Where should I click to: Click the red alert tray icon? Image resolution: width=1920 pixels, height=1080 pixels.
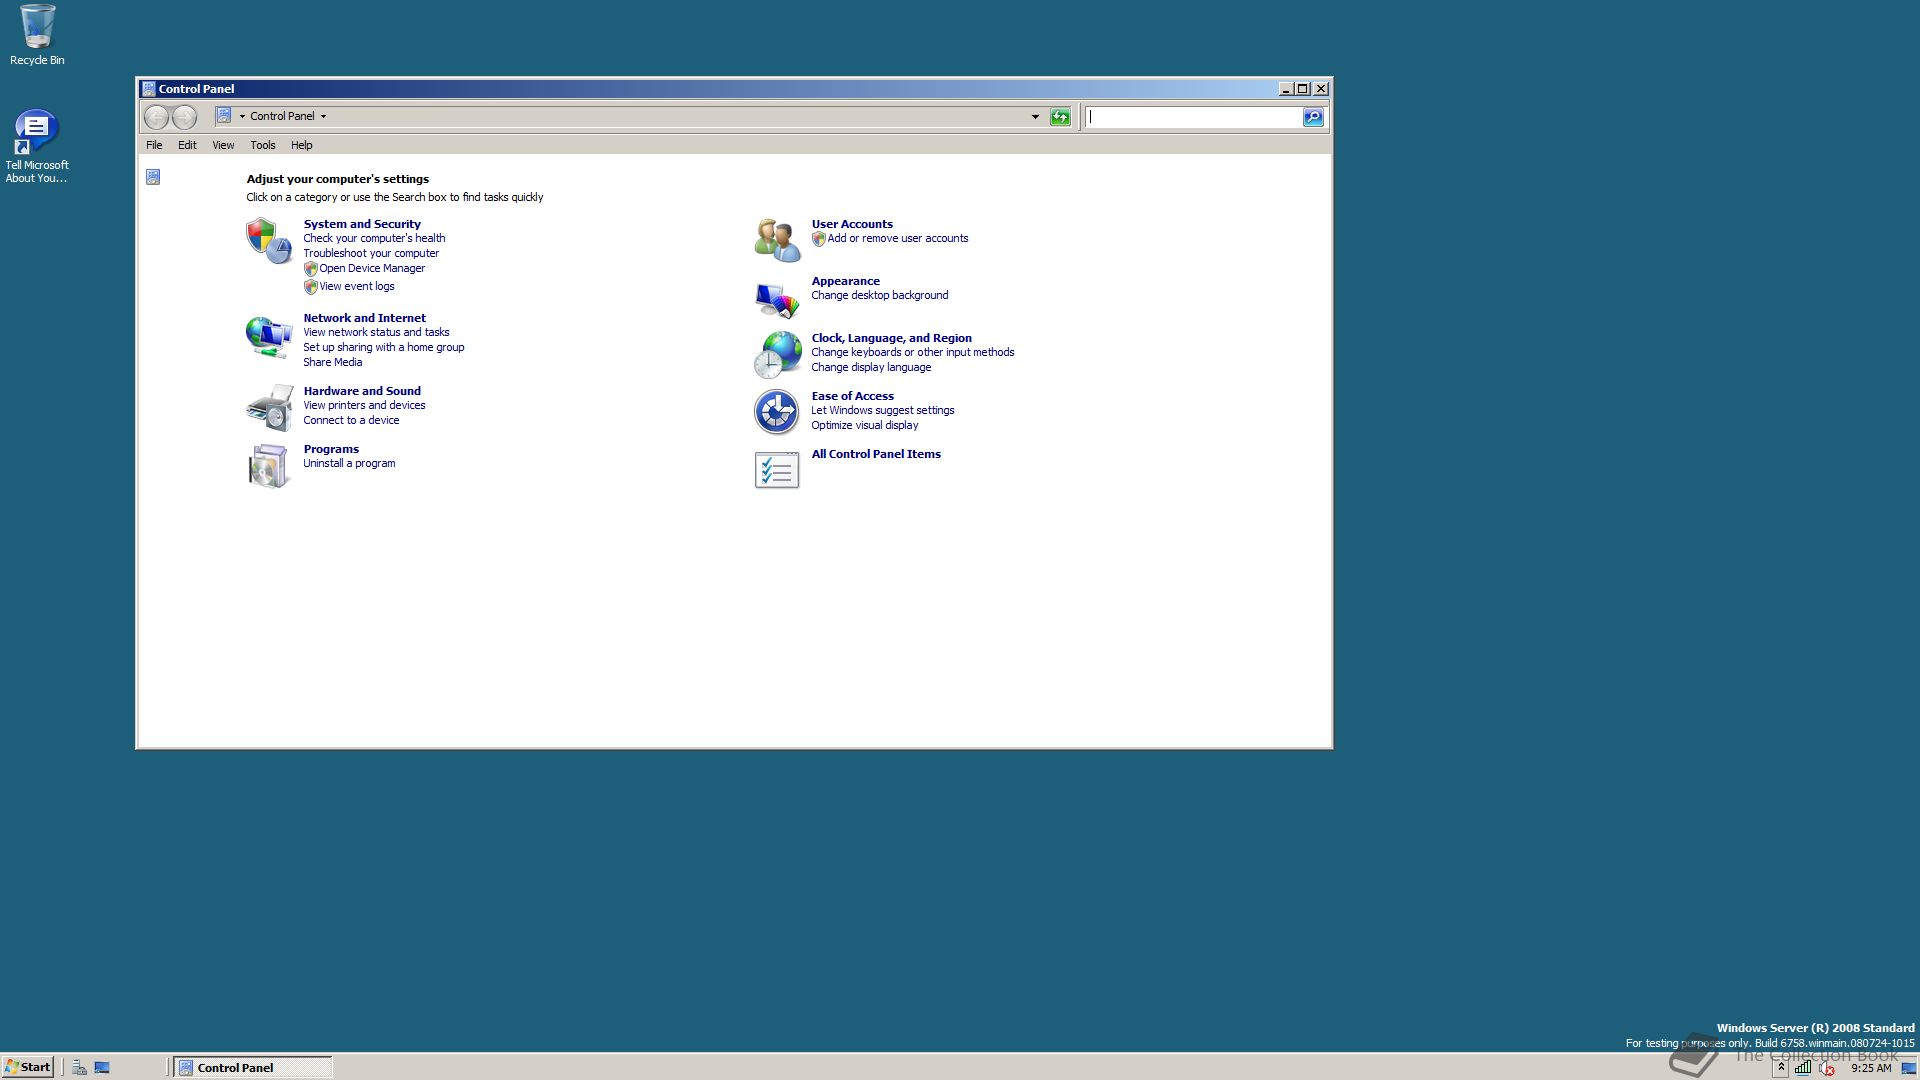pos(1826,1068)
